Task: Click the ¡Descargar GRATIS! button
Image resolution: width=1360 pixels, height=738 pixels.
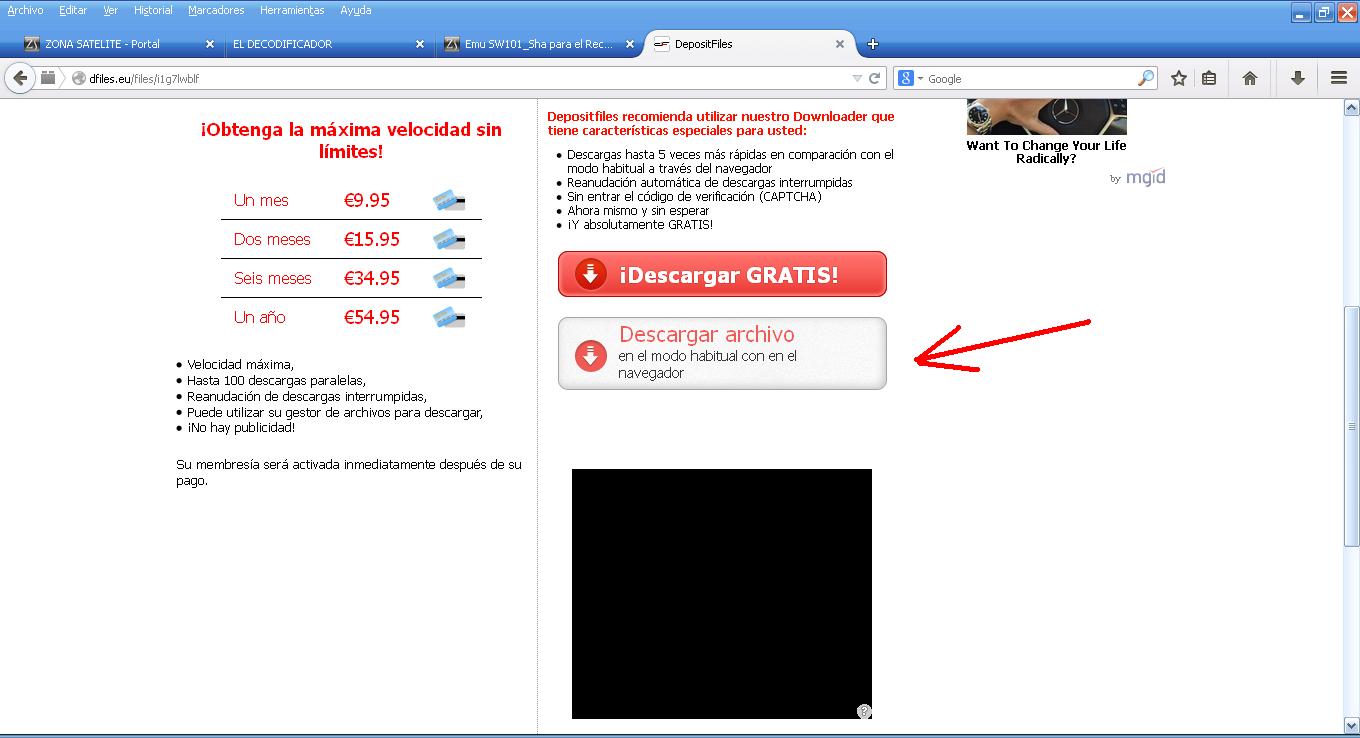Action: [722, 274]
